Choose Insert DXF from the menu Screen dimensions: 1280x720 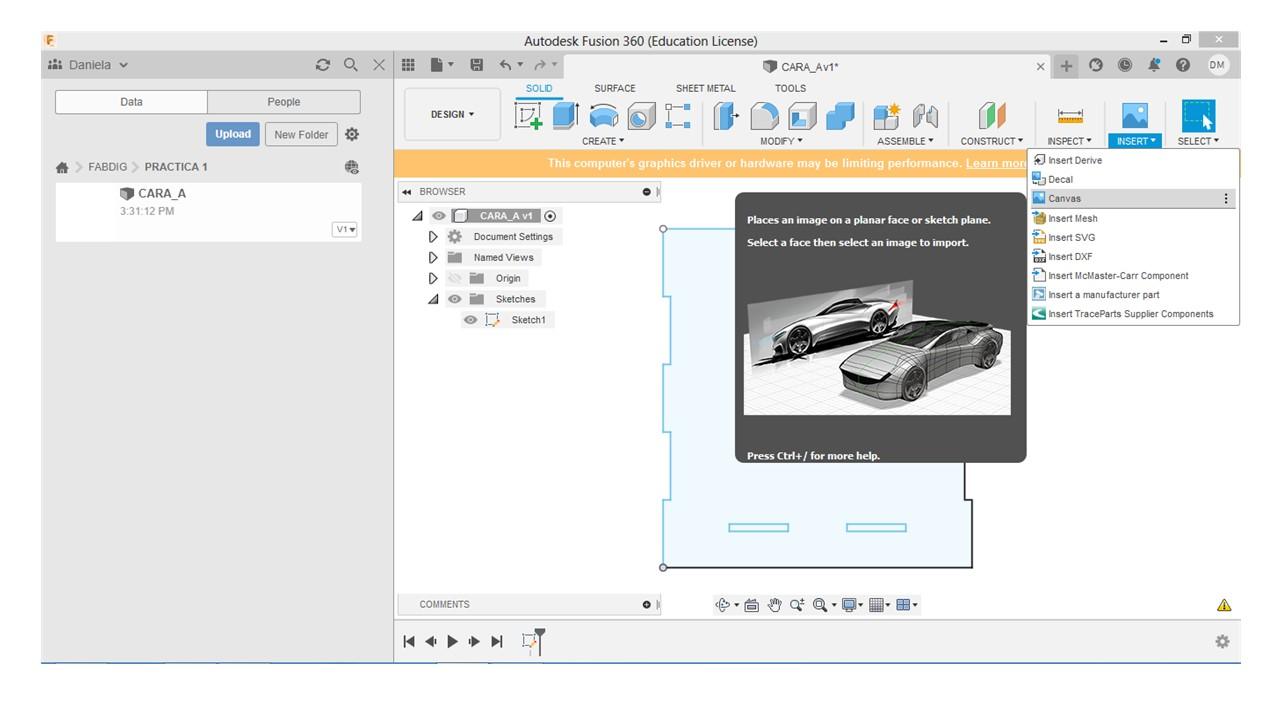pos(1134,256)
